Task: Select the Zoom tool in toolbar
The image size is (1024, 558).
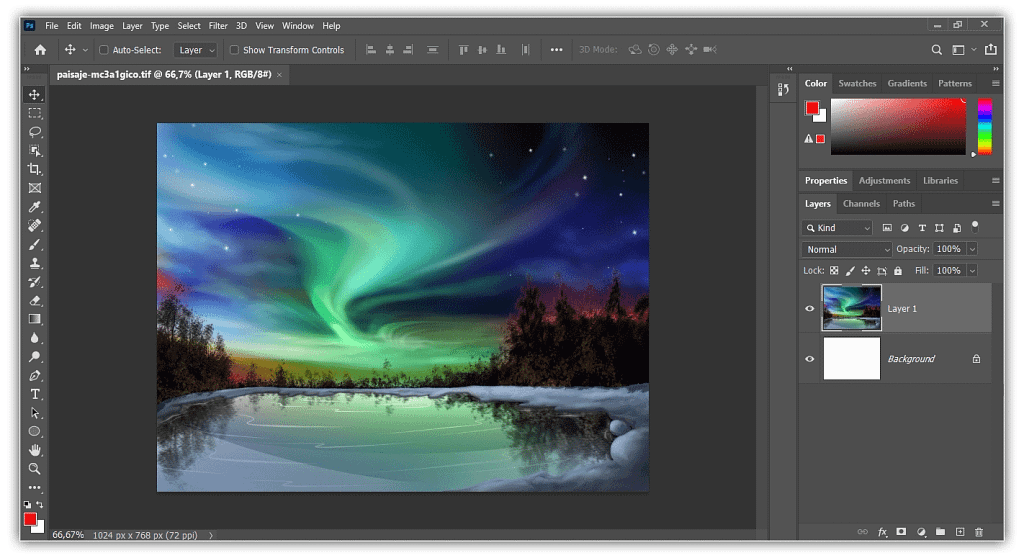Action: [35, 468]
